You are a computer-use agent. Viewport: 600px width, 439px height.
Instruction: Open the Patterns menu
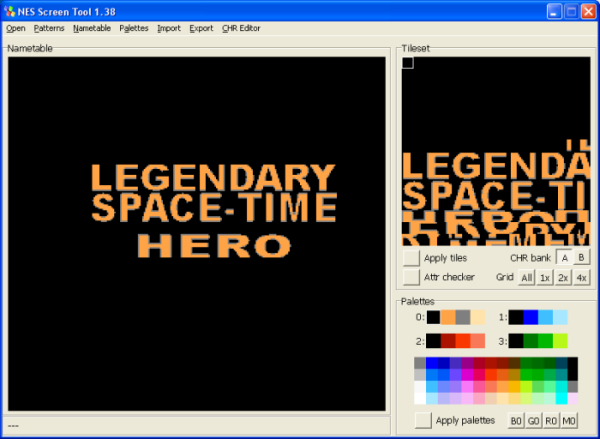coord(49,28)
